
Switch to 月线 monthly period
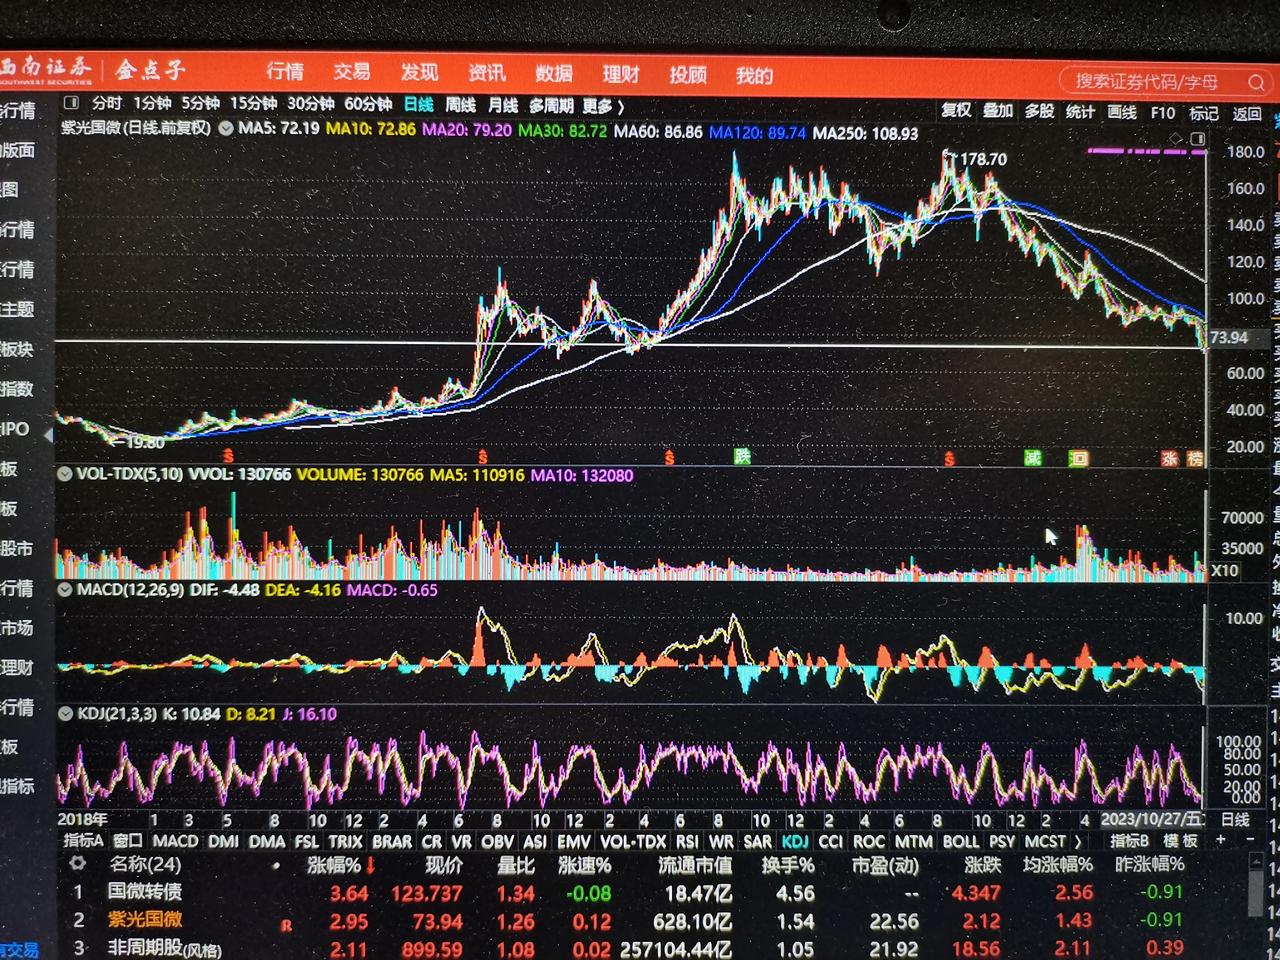tap(503, 105)
